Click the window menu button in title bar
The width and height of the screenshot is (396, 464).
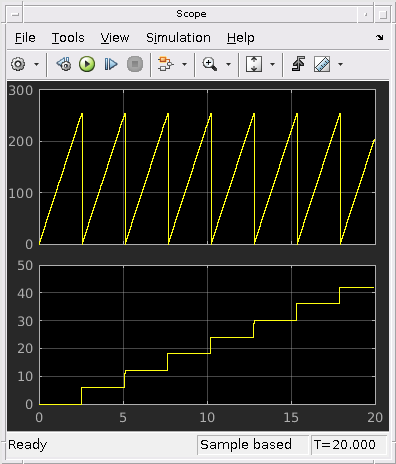[15, 14]
